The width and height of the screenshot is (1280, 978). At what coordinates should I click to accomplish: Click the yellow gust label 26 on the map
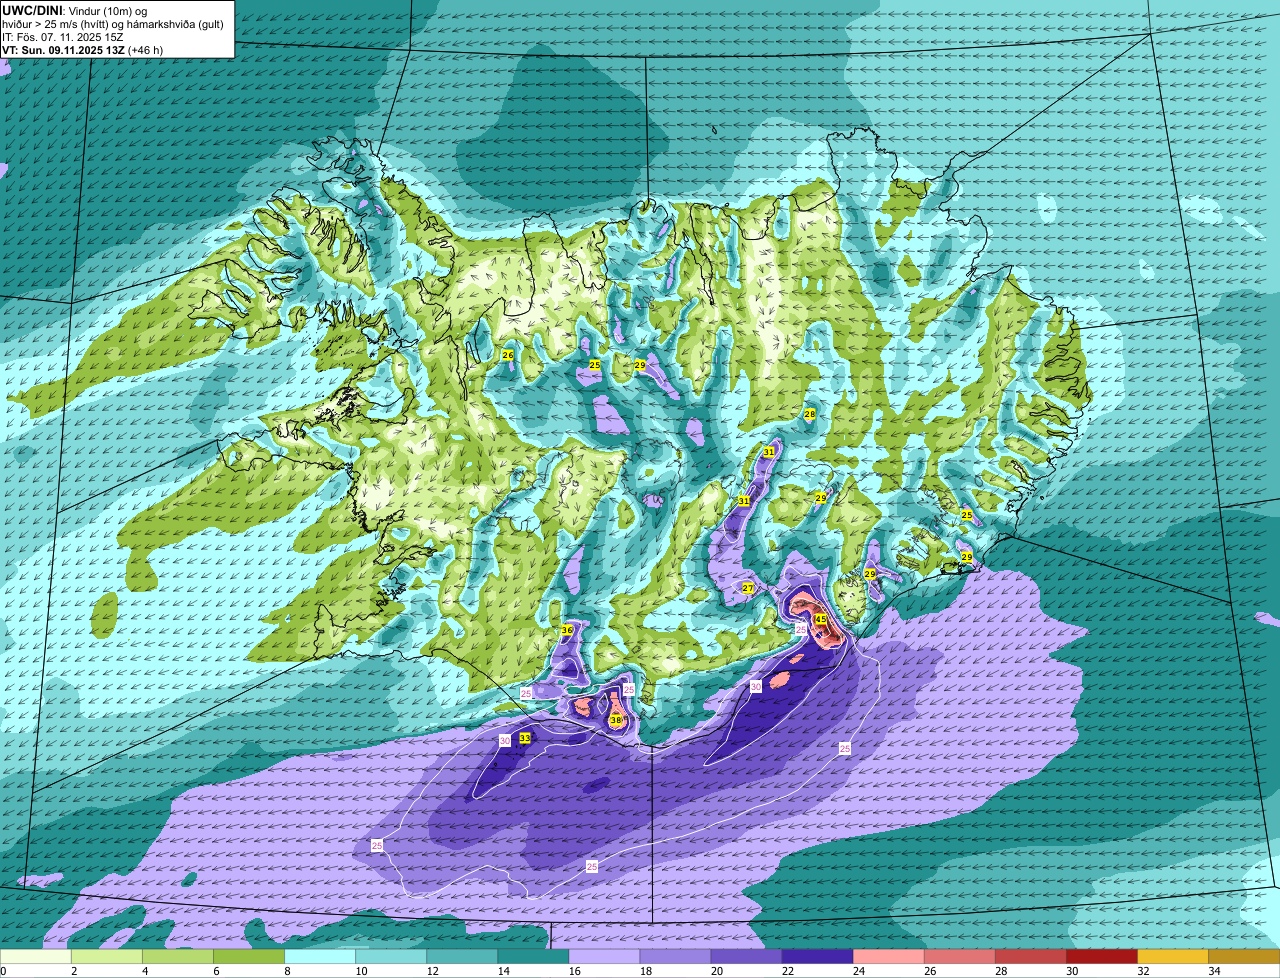tap(508, 355)
